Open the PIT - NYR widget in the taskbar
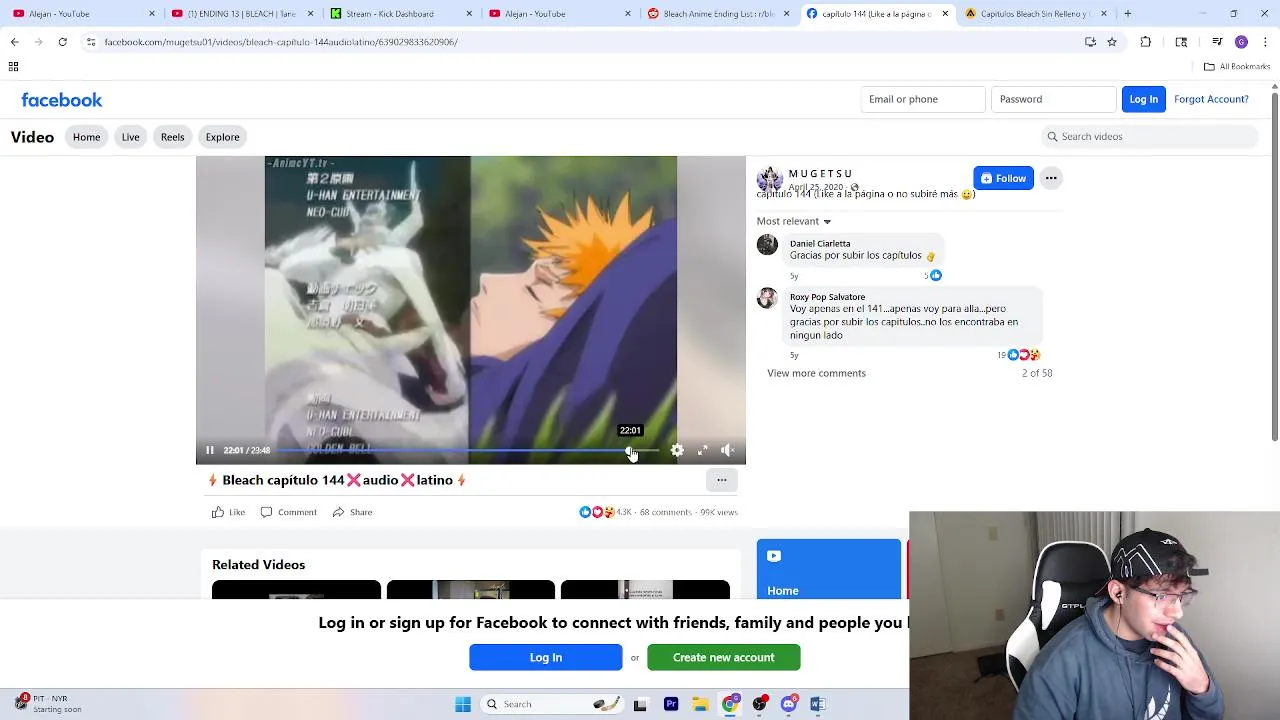This screenshot has width=1280, height=720. click(x=48, y=703)
